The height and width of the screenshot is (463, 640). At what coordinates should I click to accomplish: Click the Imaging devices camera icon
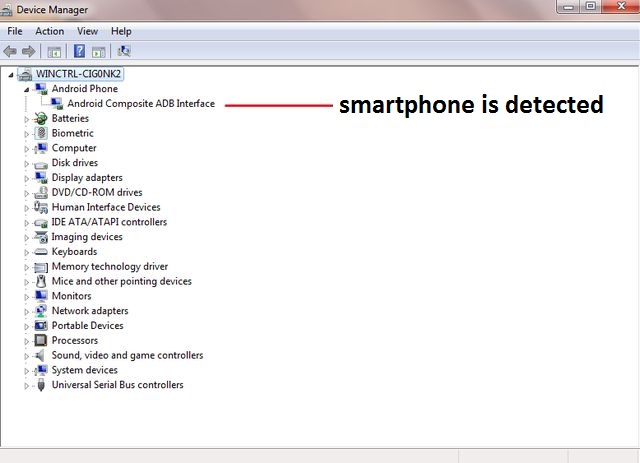tap(41, 237)
